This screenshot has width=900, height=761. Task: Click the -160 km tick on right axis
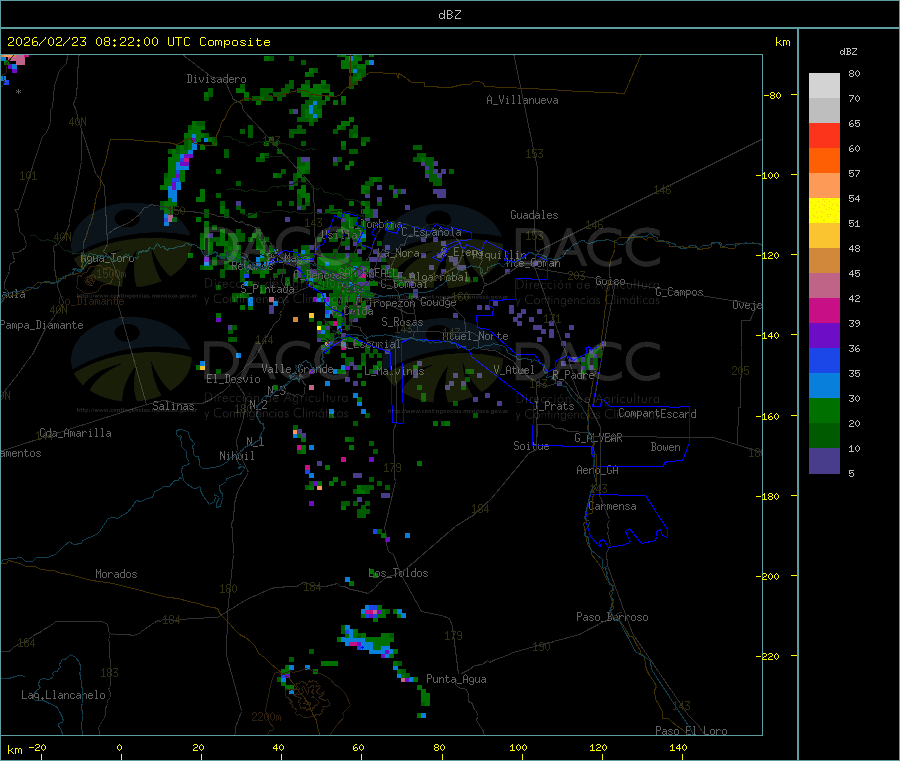pos(771,416)
